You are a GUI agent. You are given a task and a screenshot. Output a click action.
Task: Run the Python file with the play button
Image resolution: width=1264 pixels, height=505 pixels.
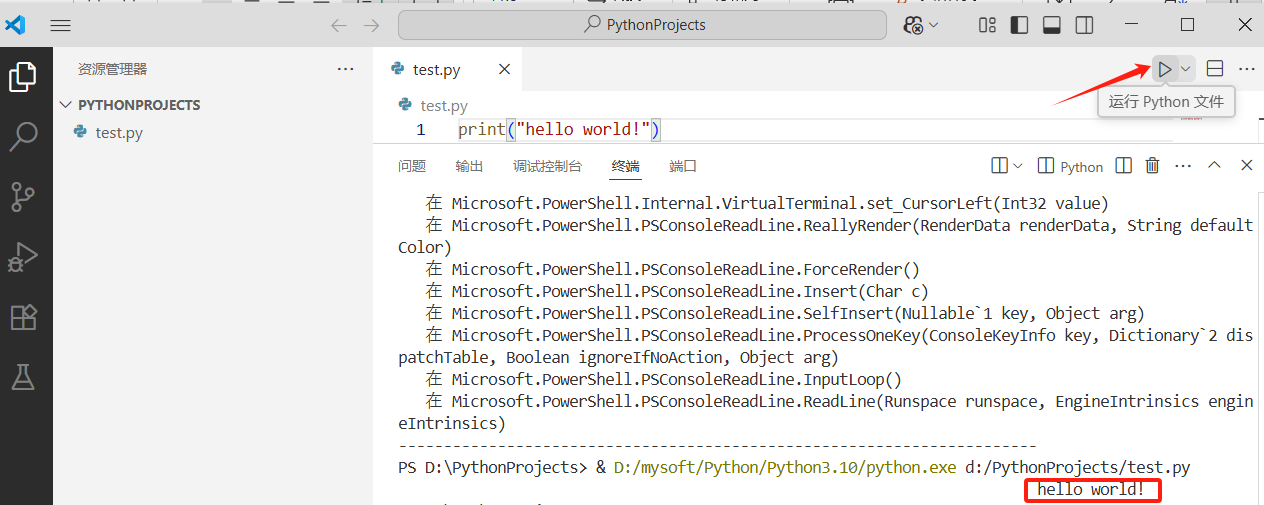[1165, 69]
